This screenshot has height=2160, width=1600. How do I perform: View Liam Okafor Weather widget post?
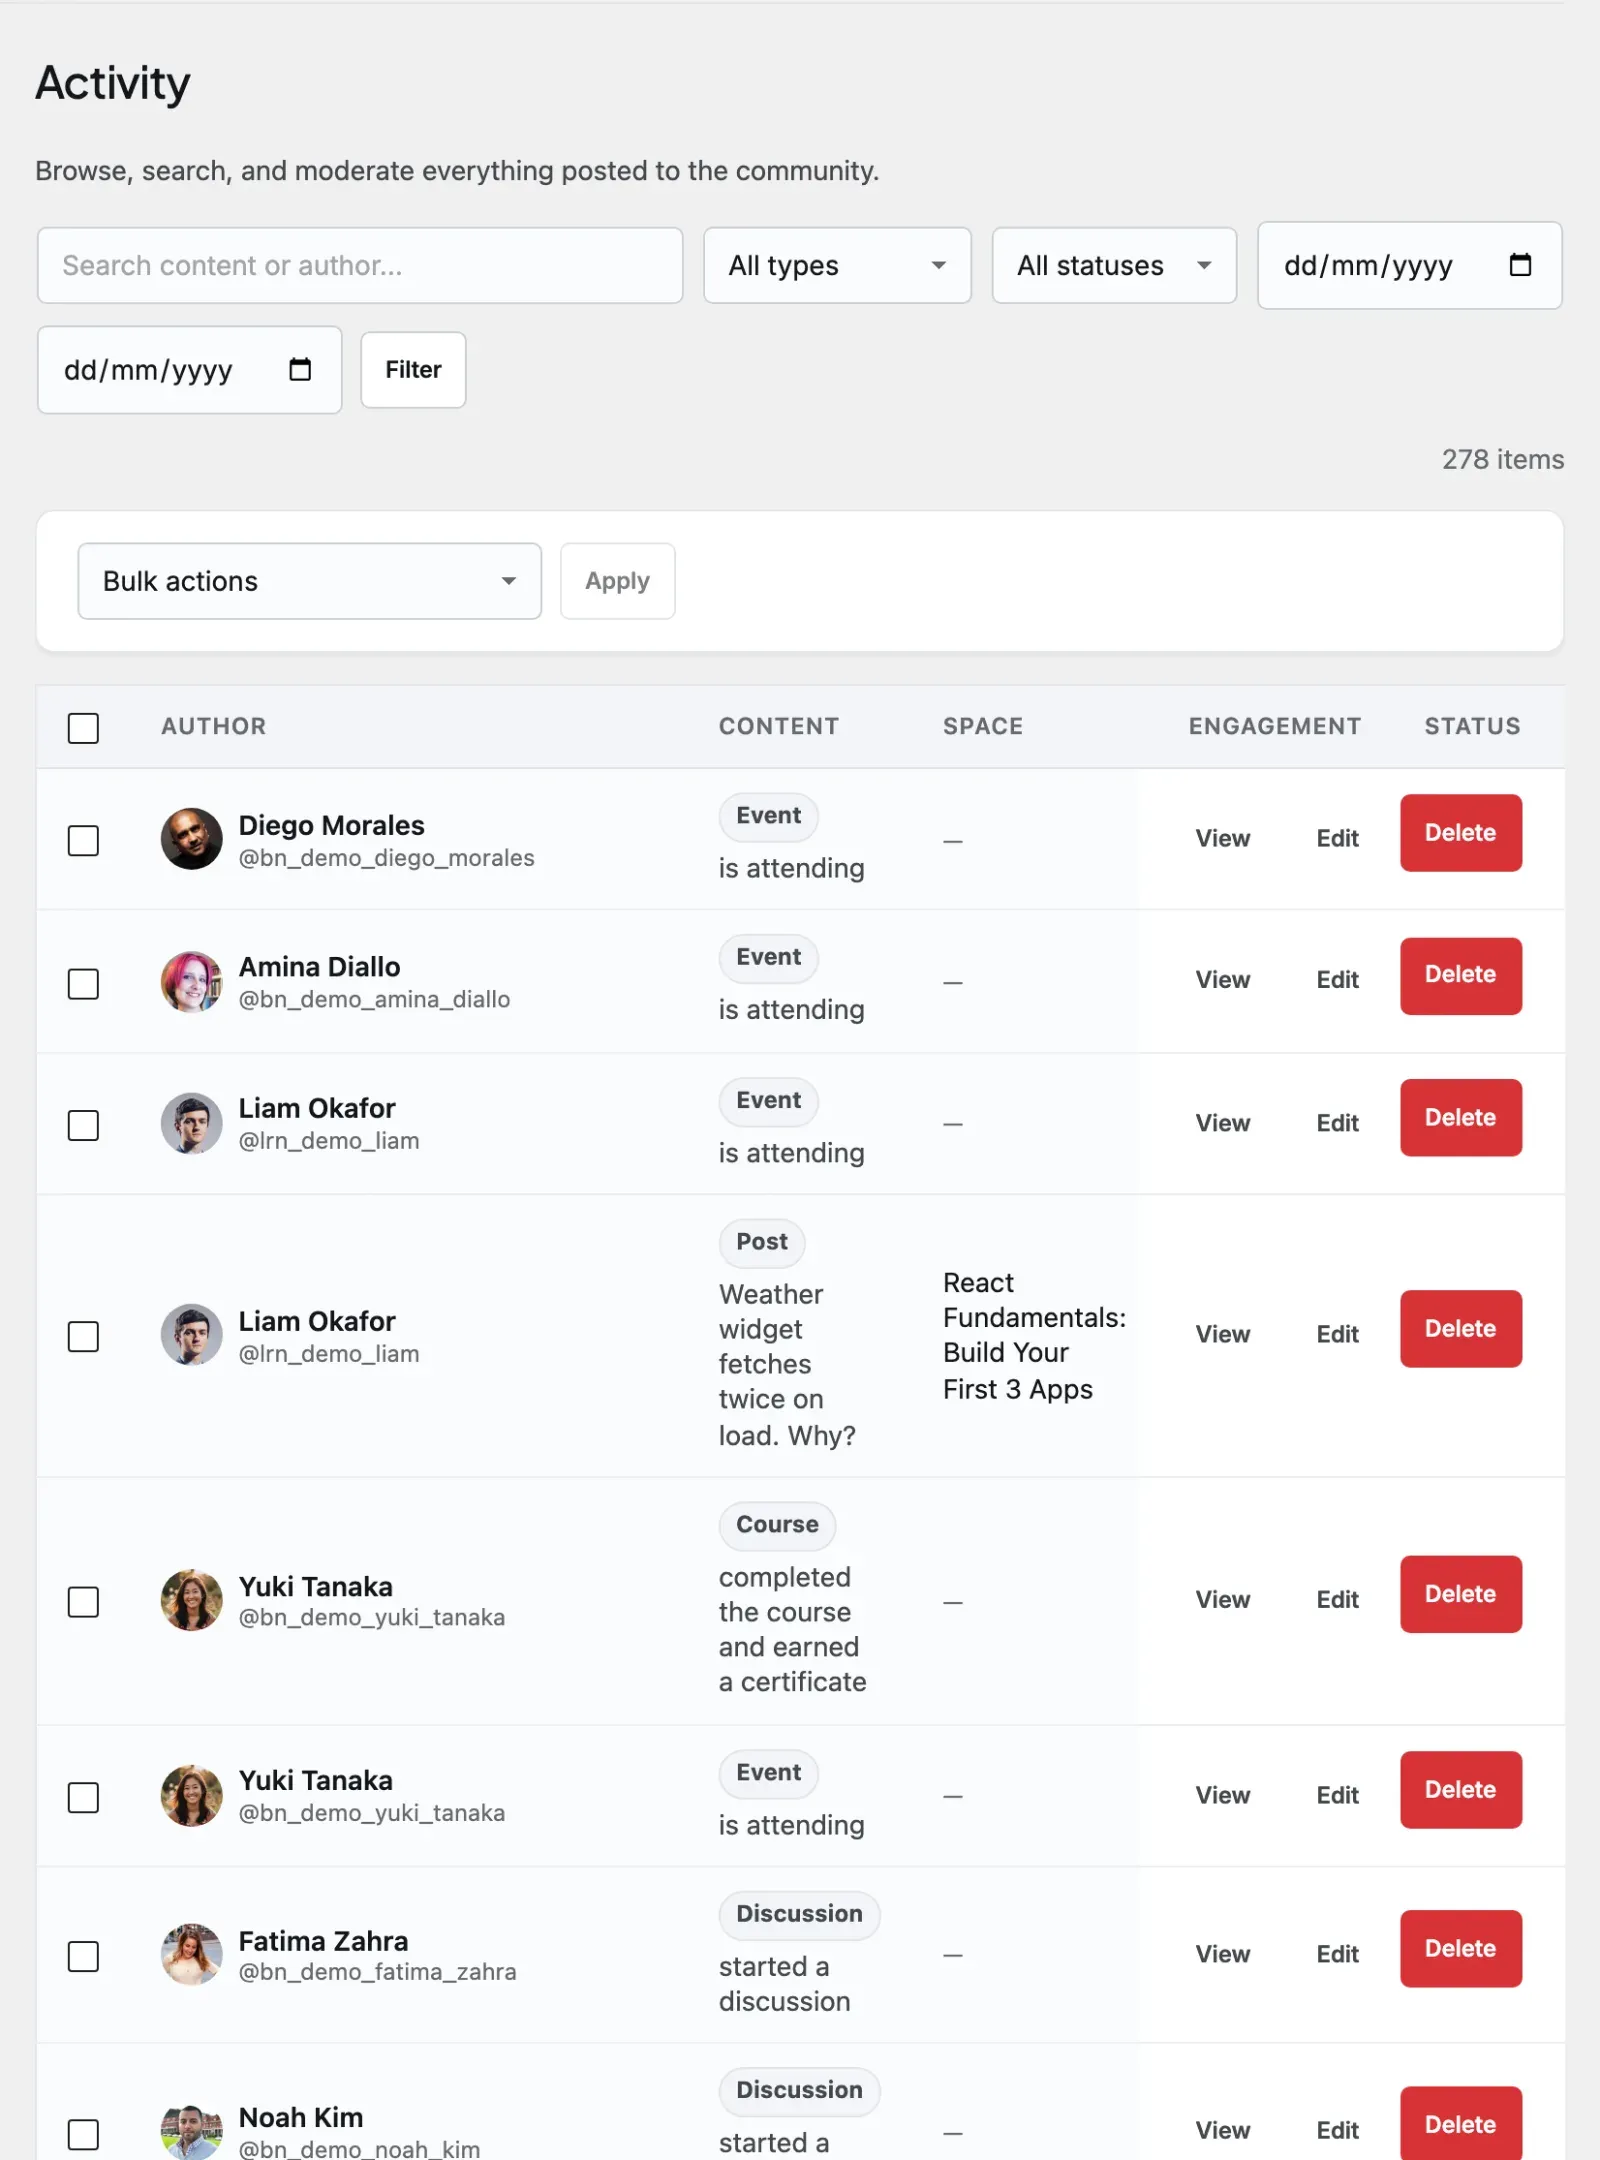1222,1334
